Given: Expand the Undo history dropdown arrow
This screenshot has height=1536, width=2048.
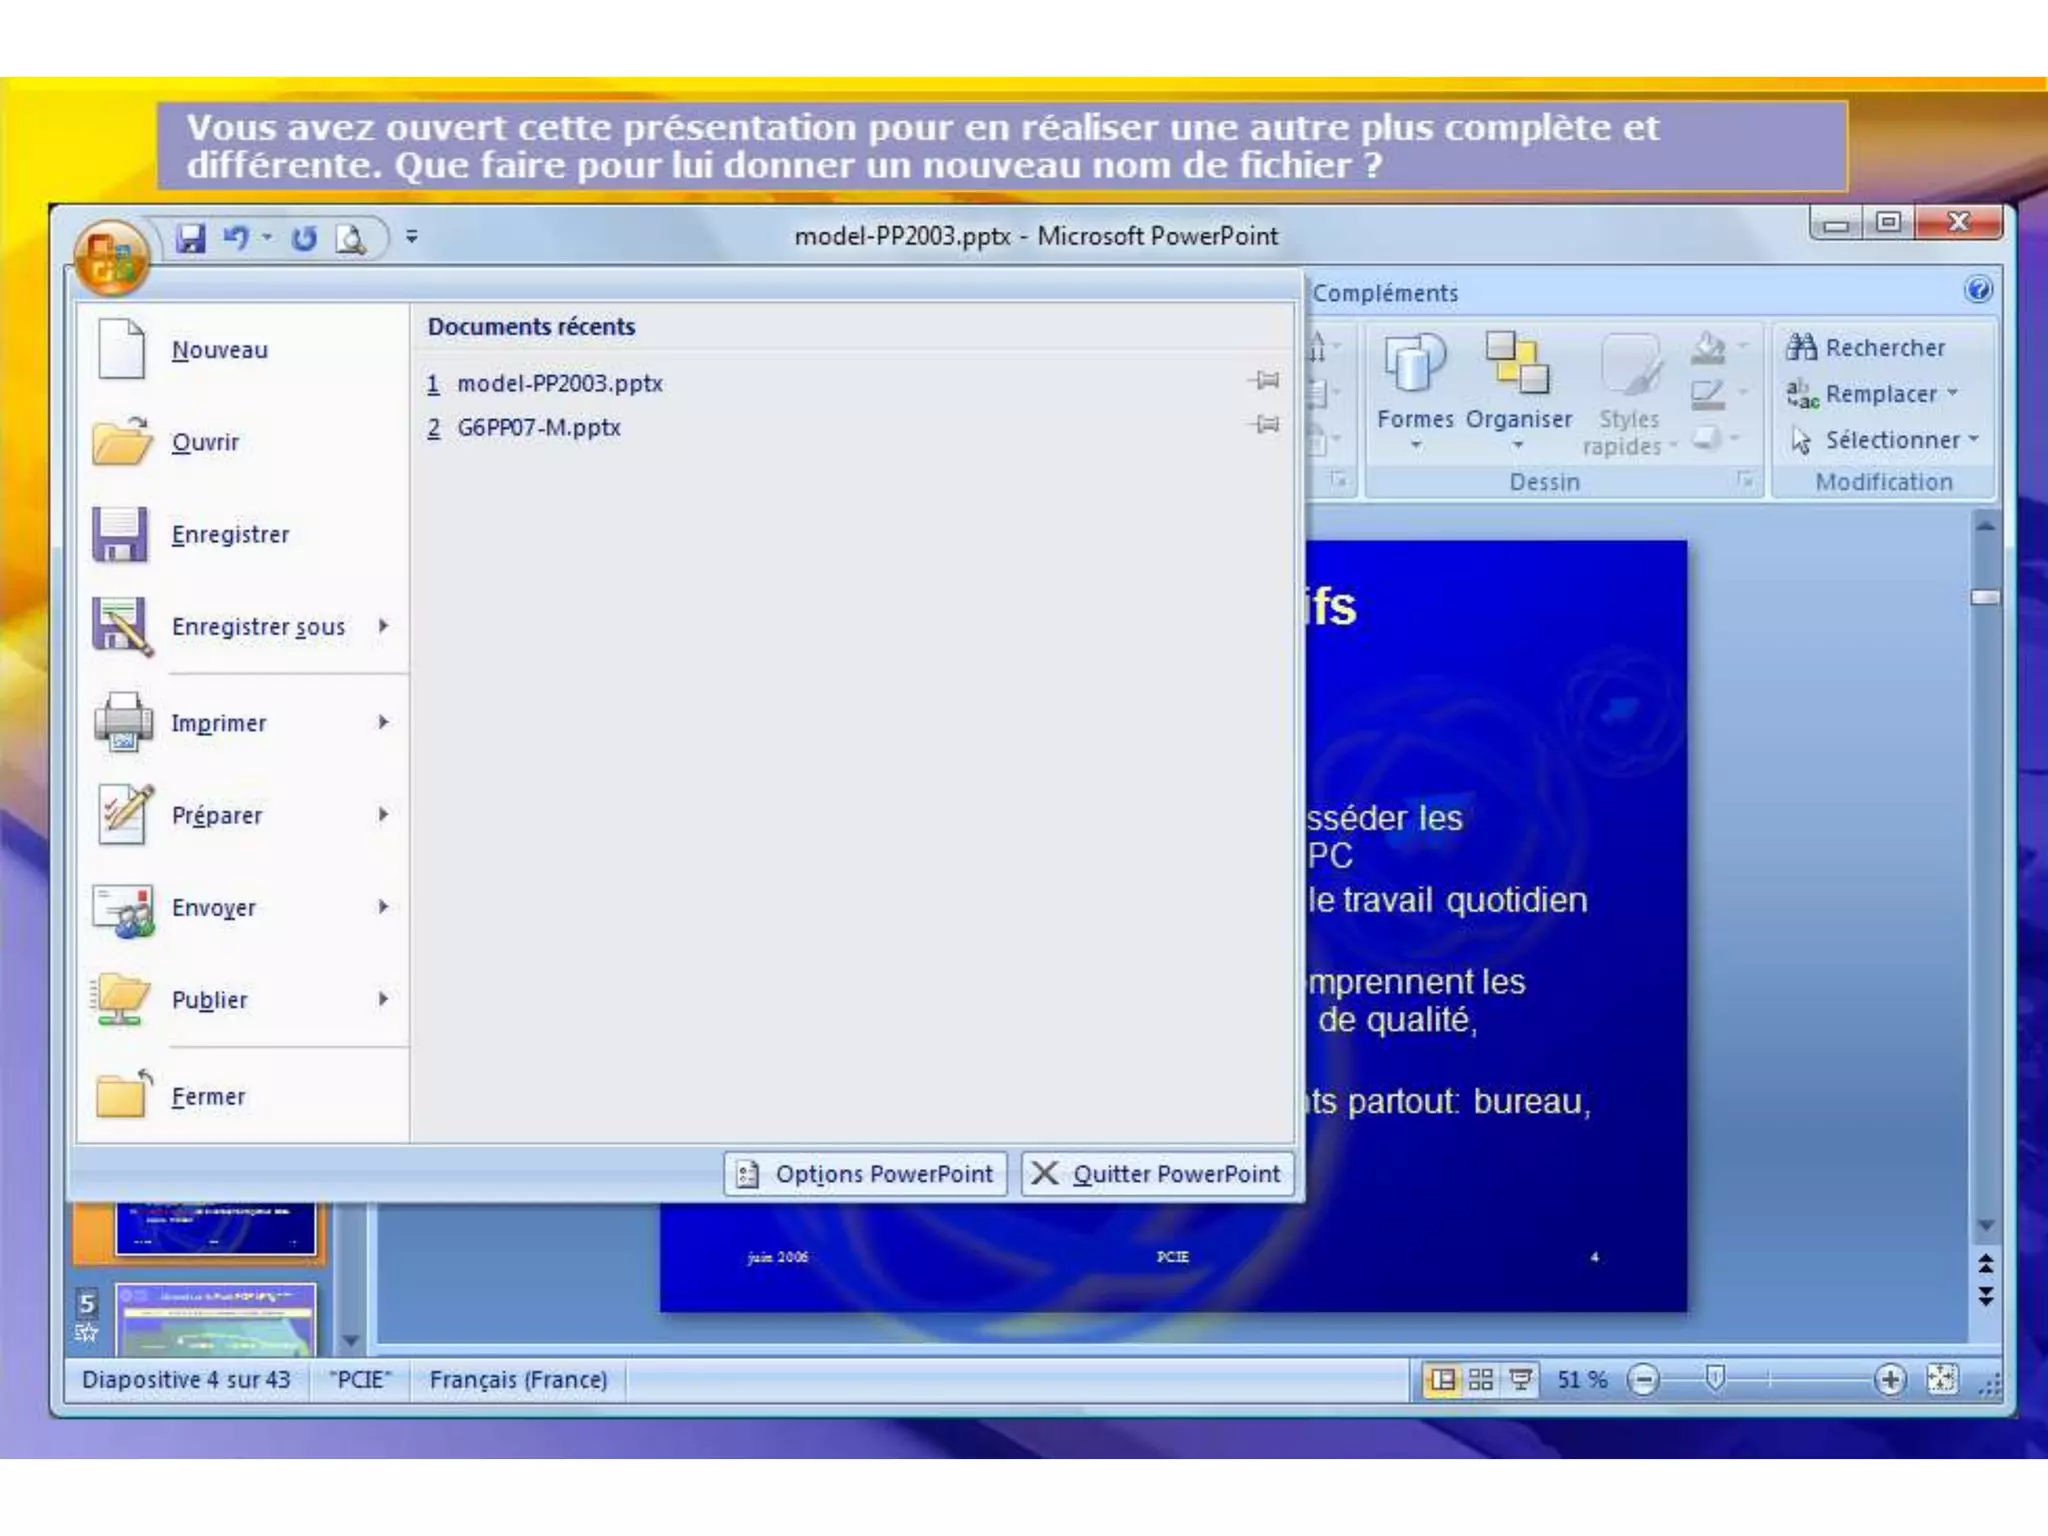Looking at the screenshot, I should pos(267,238).
